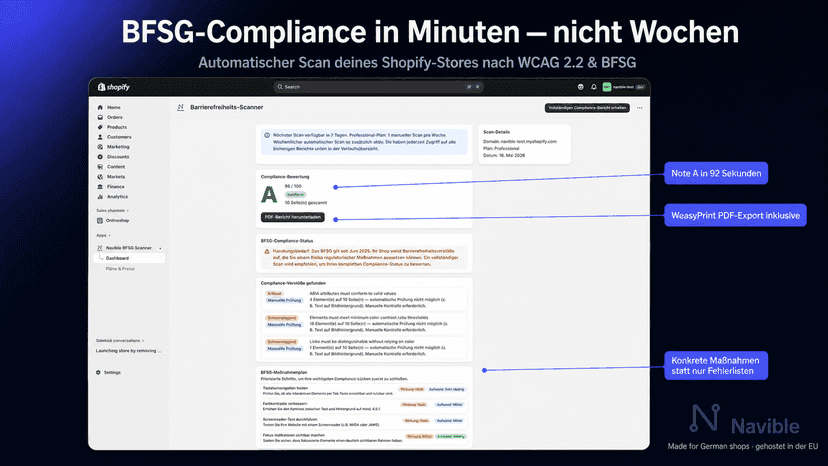Click the magnifier icon in the search bar
Viewport: 828px width, 466px height.
pyautogui.click(x=280, y=87)
